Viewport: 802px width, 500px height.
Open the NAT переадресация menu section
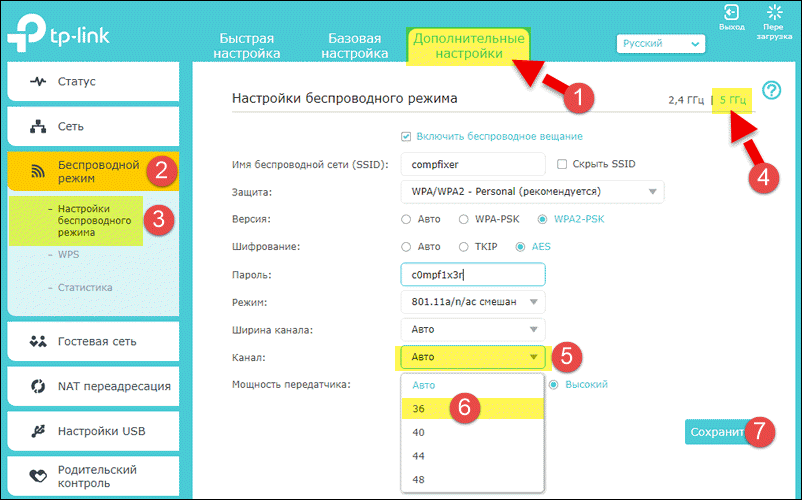pyautogui.click(x=93, y=386)
